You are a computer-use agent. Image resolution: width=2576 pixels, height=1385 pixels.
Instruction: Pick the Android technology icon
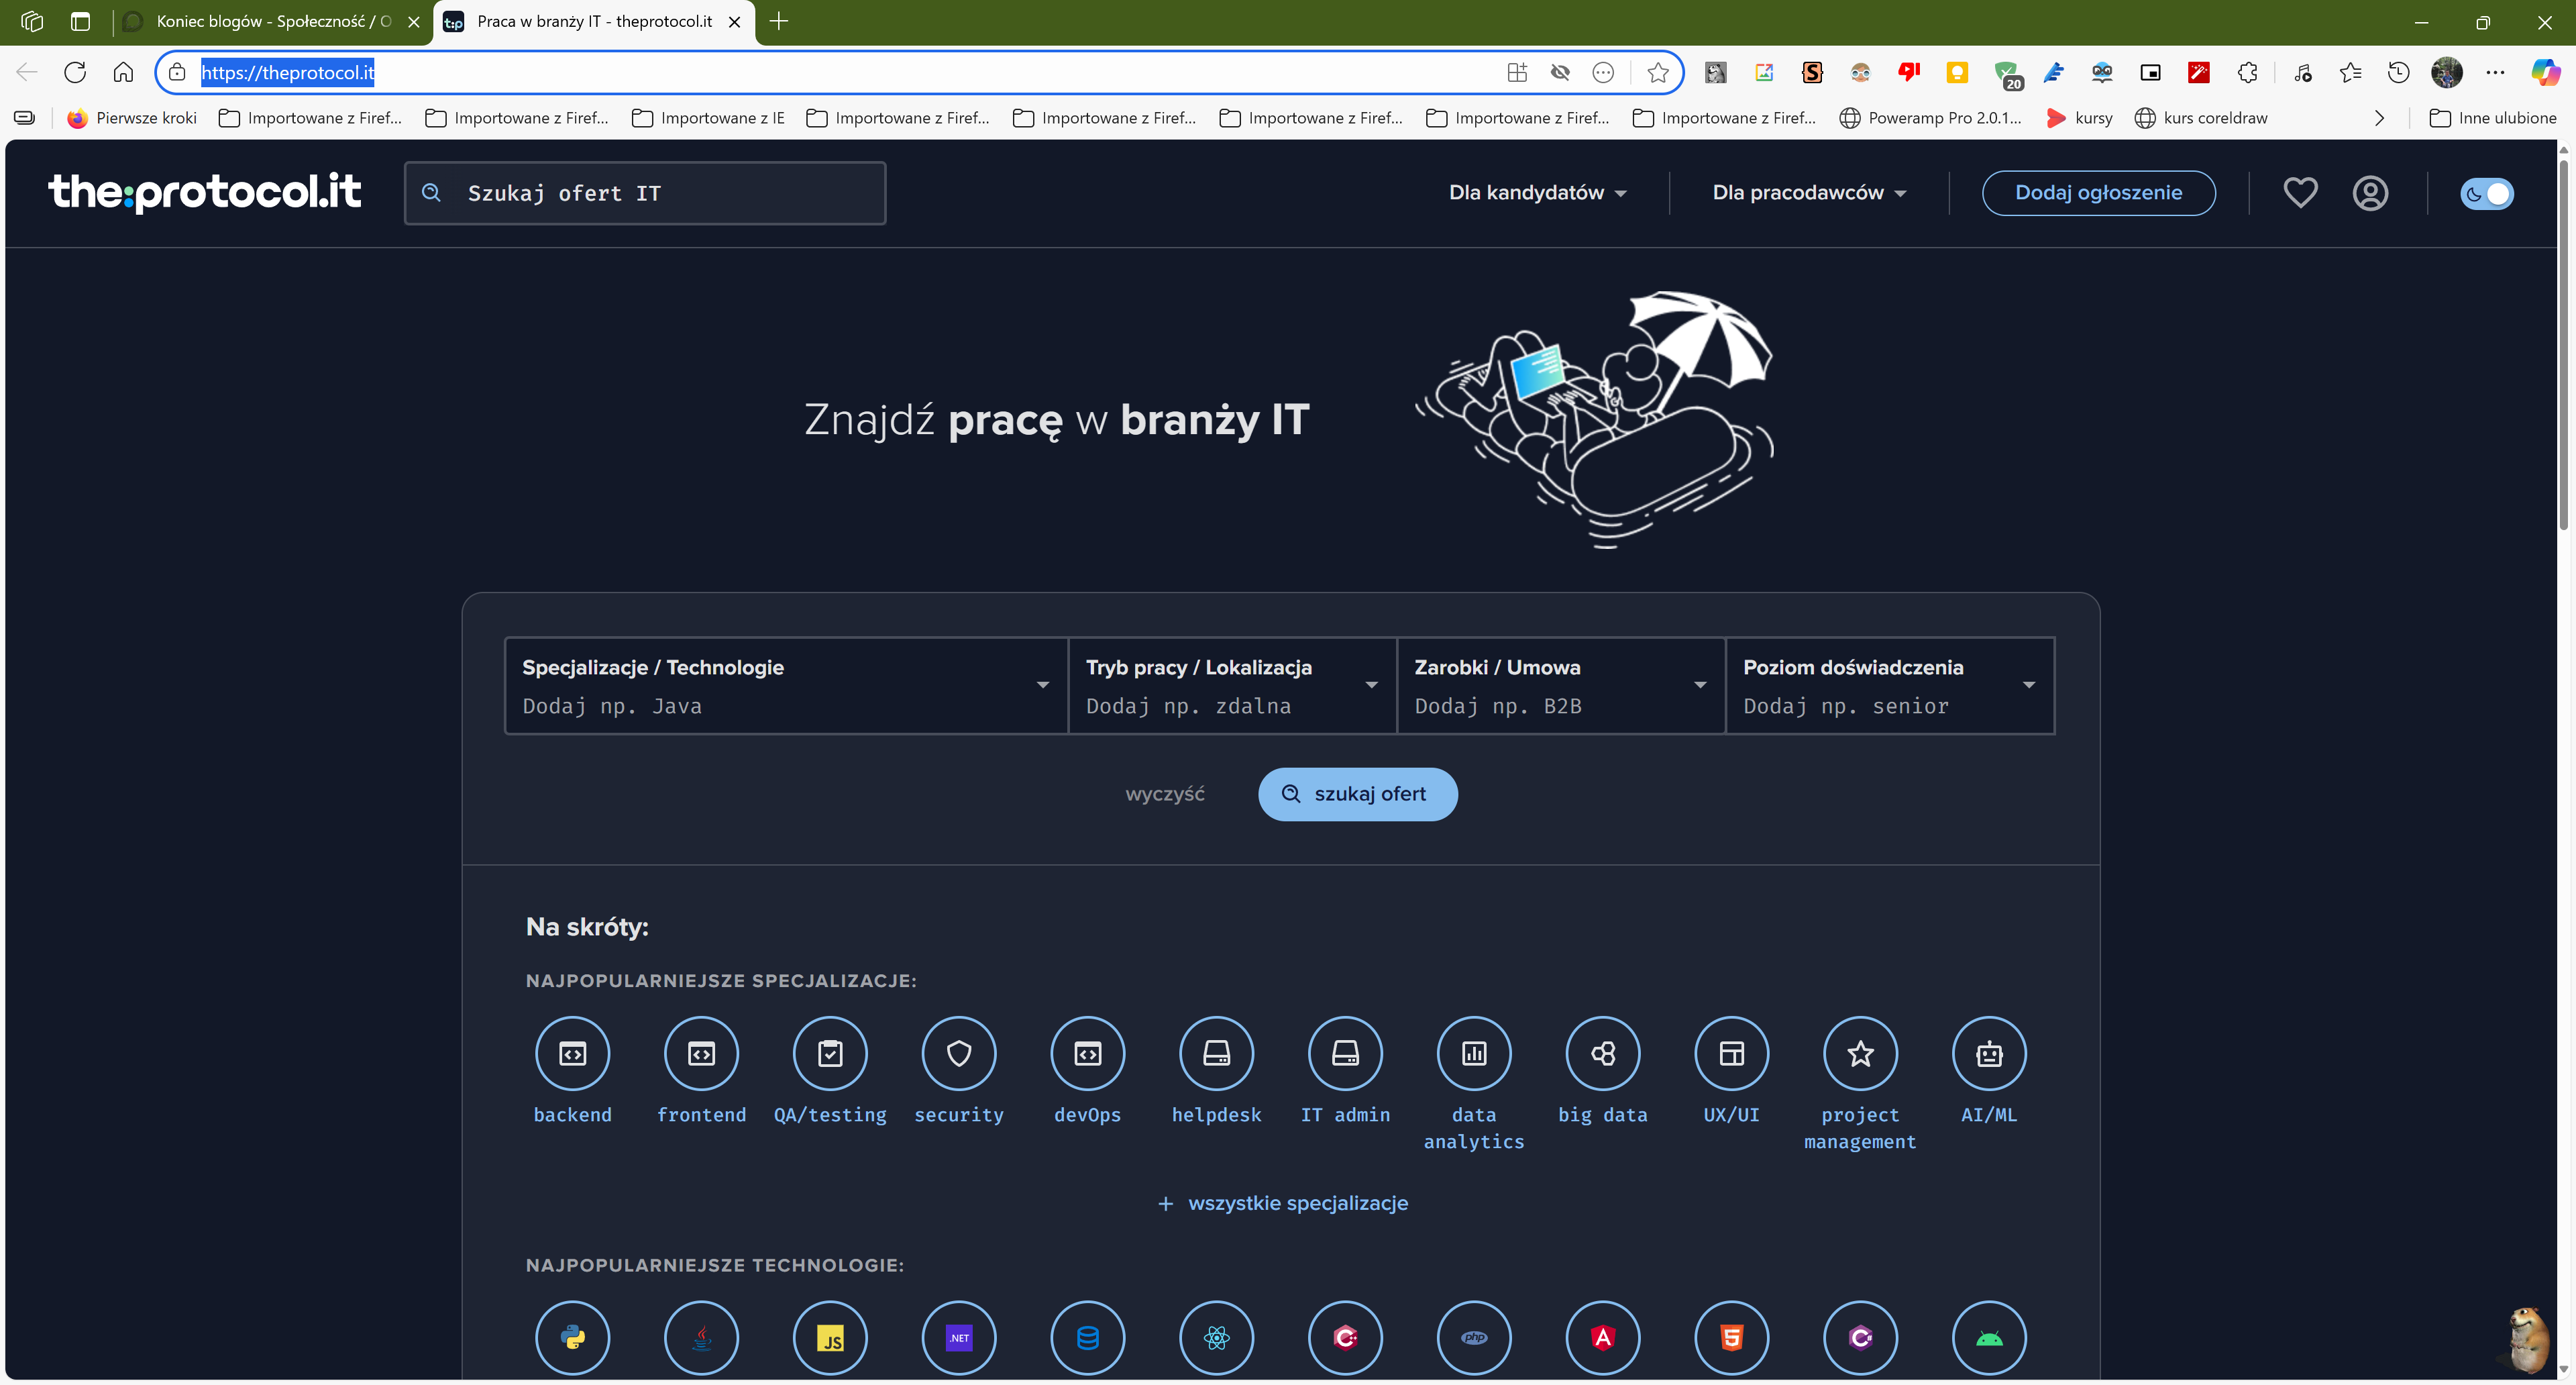(1989, 1337)
